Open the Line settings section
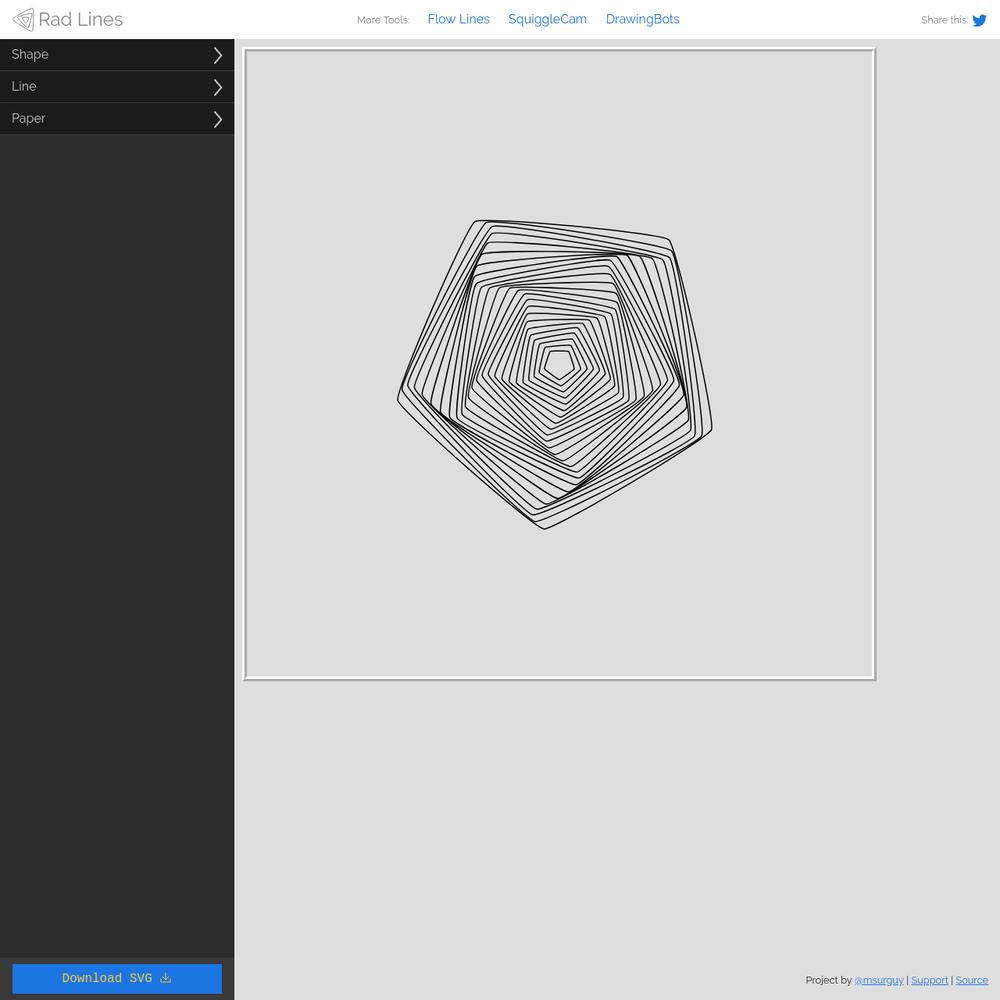The width and height of the screenshot is (1000, 1000). coord(117,87)
